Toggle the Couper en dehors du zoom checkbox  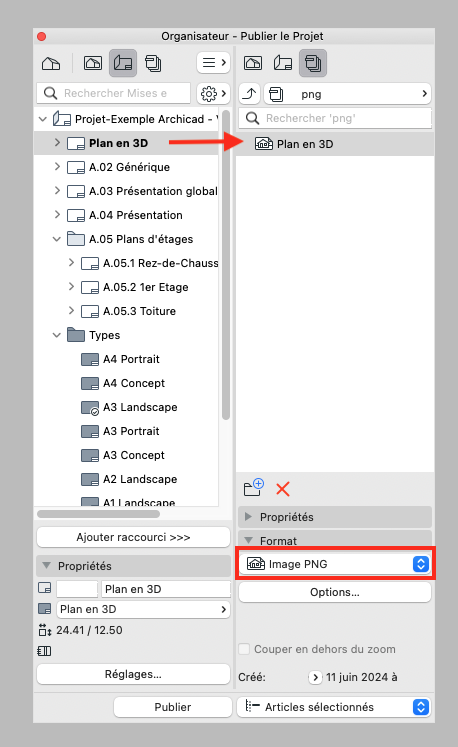point(244,649)
